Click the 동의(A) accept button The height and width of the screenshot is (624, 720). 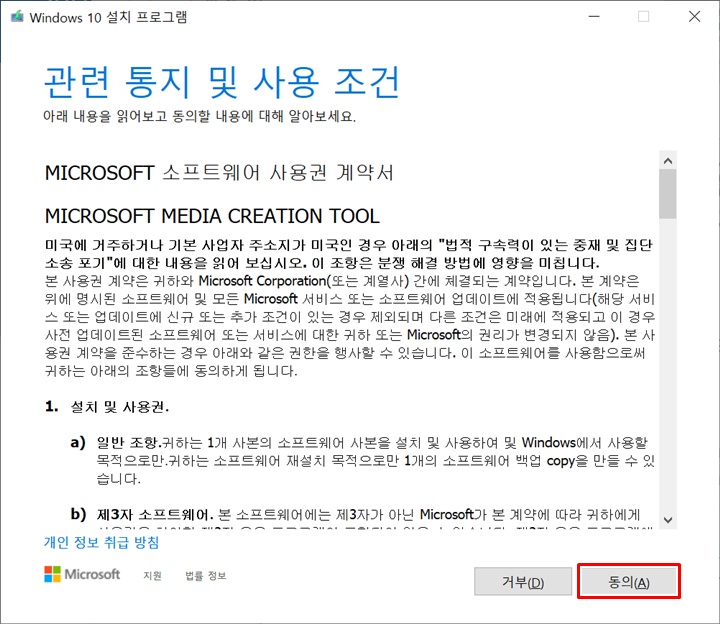point(629,581)
